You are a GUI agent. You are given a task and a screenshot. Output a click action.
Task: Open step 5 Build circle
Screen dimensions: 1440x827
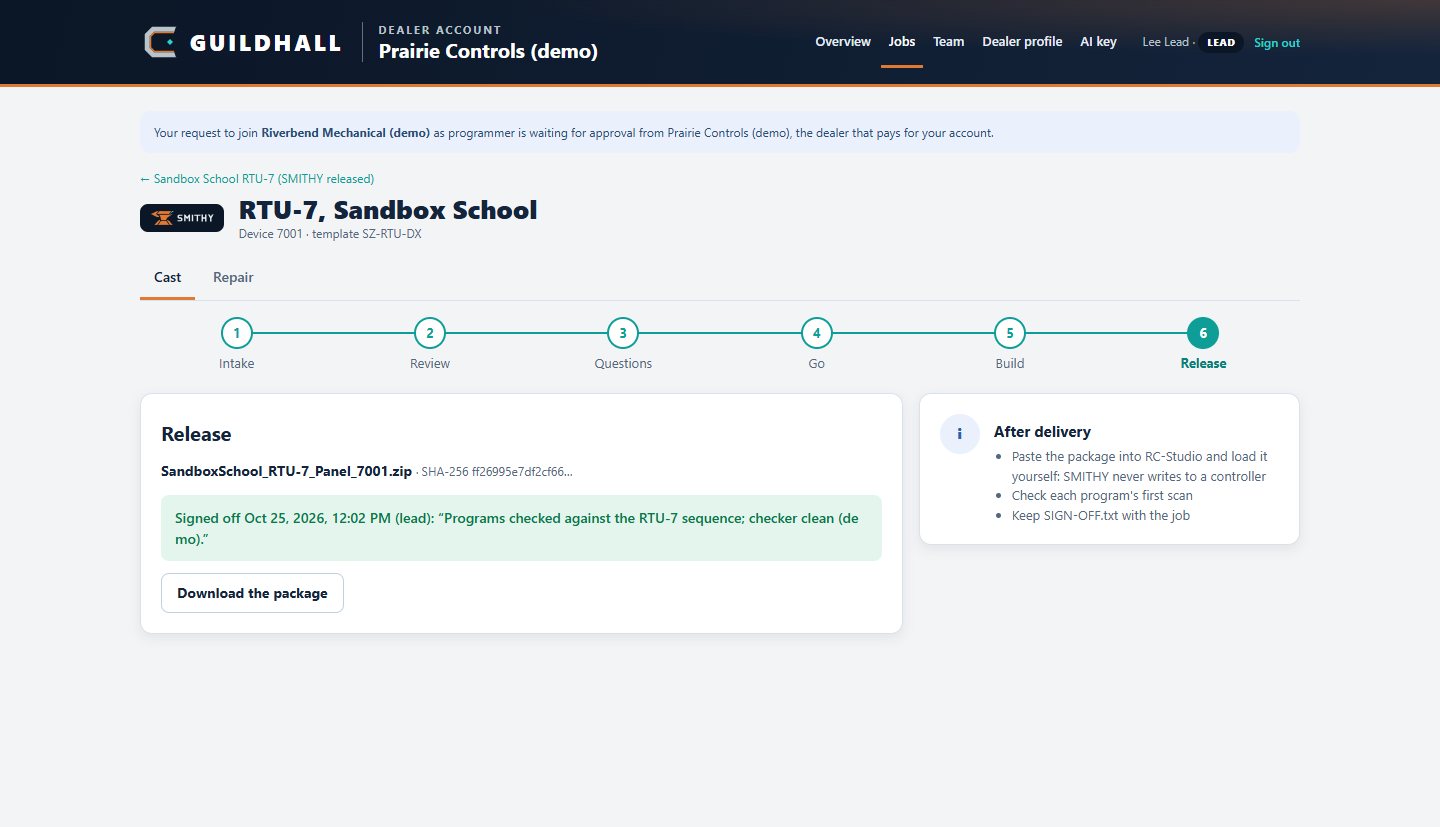coord(1010,334)
